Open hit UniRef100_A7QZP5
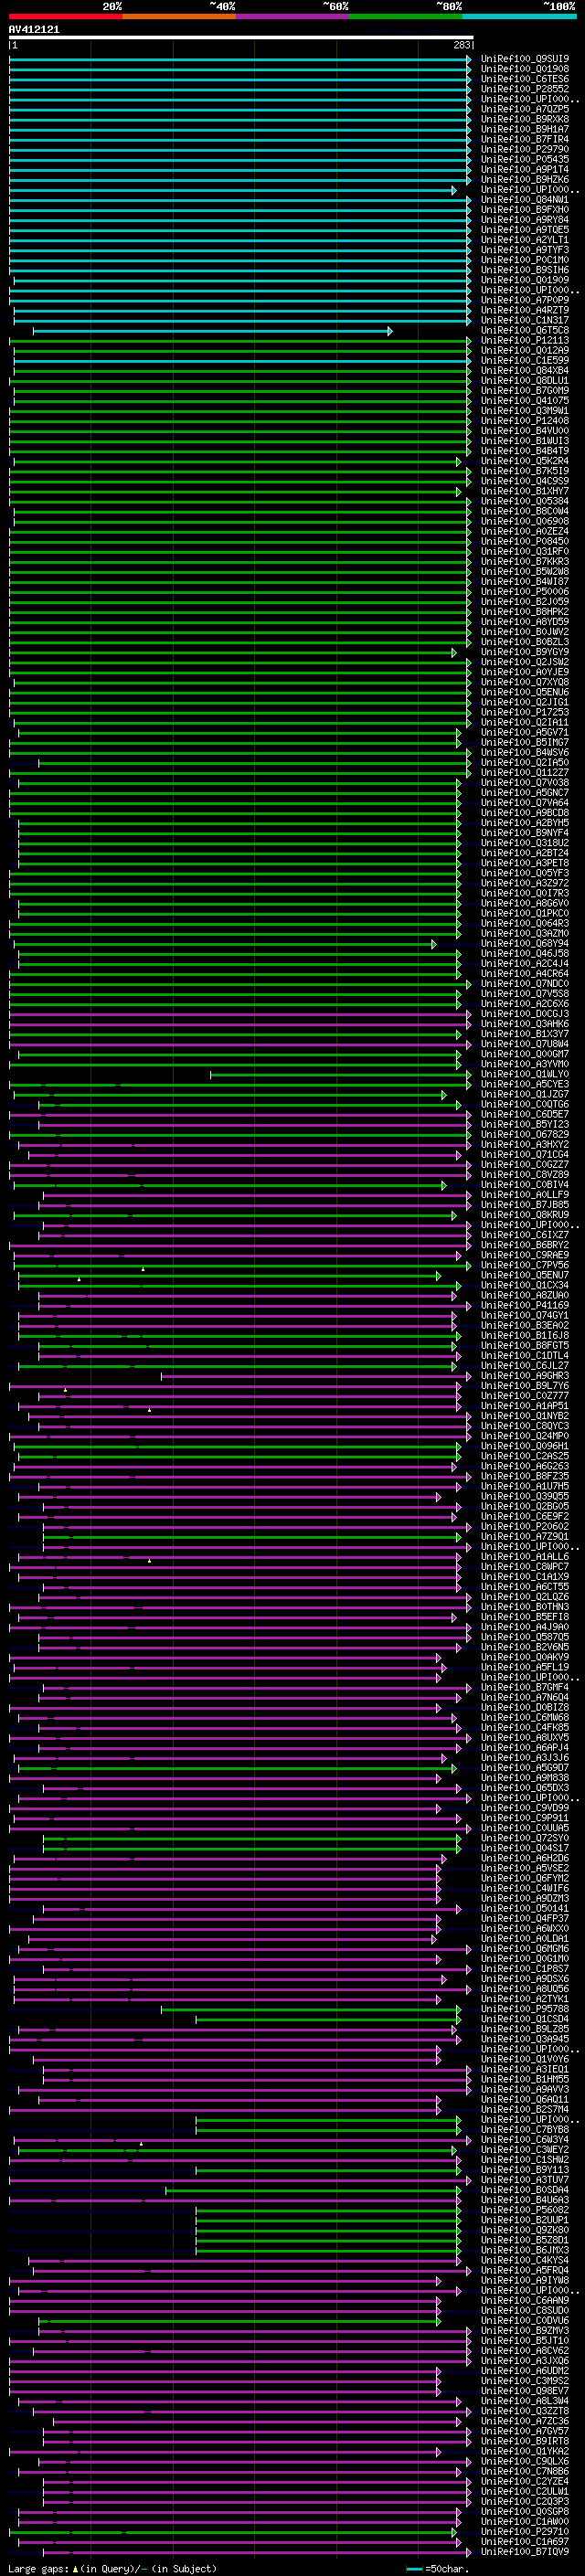This screenshot has width=585, height=2576. tap(525, 109)
